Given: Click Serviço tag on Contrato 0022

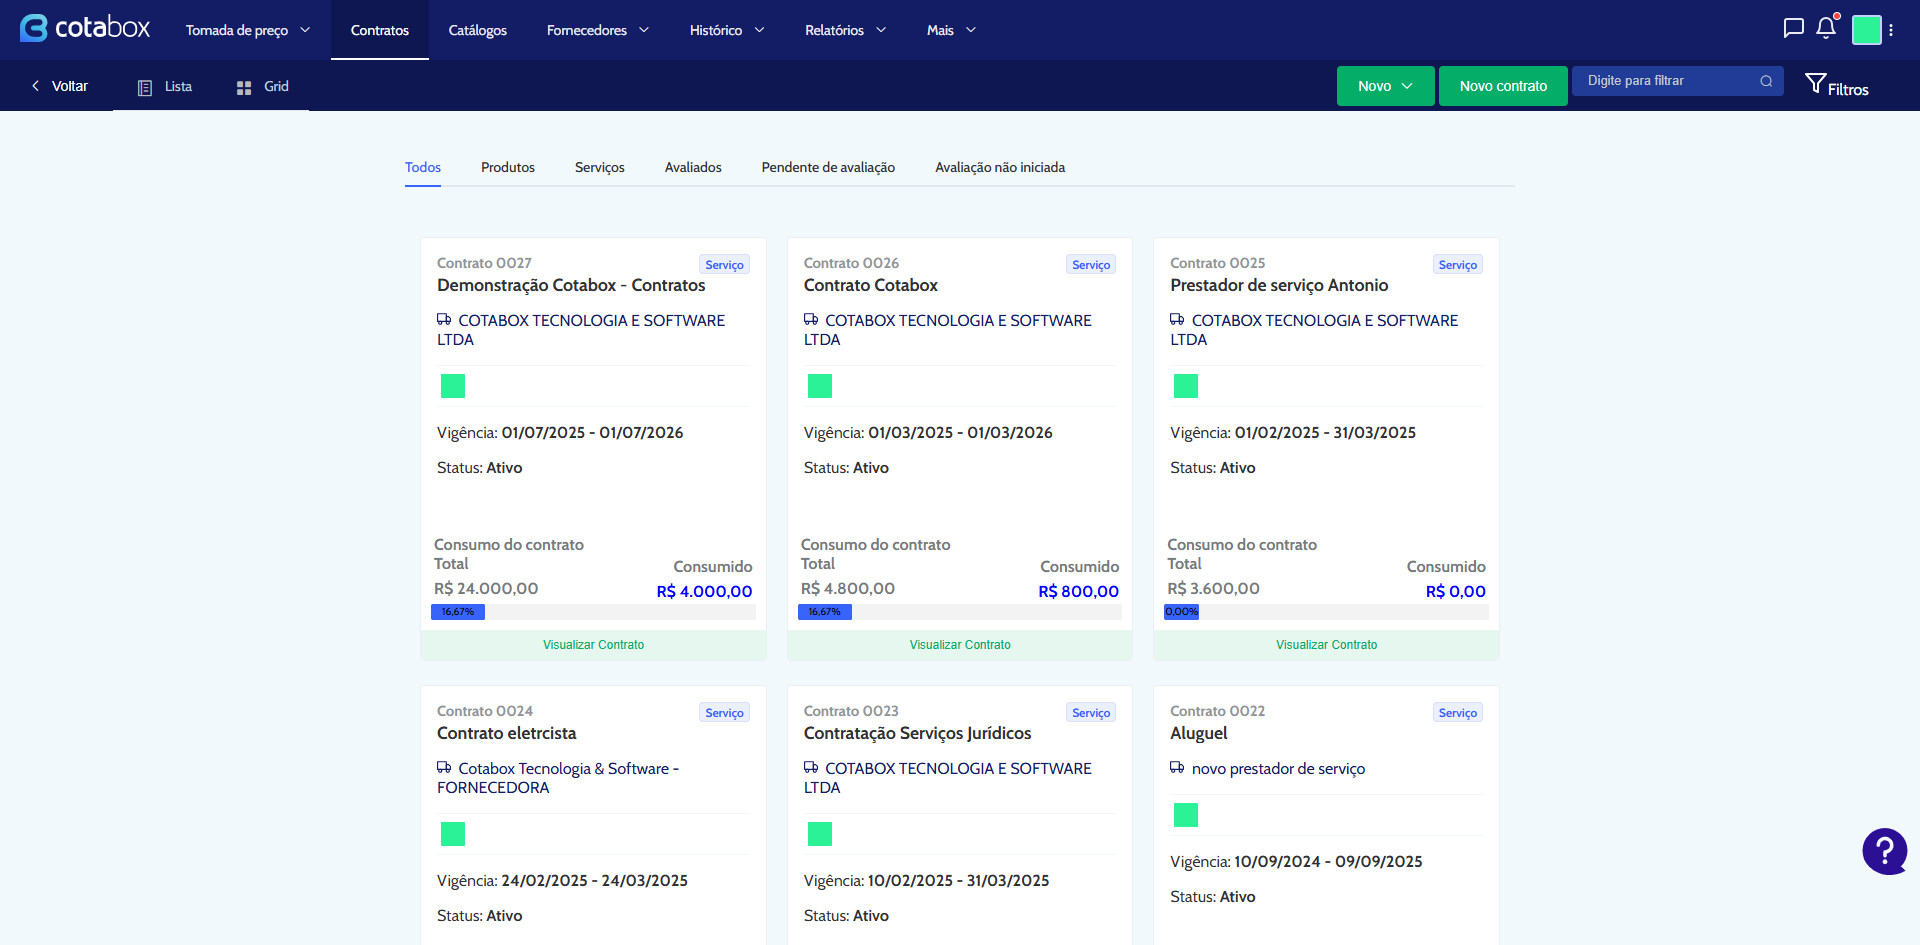Looking at the screenshot, I should click(x=1458, y=713).
